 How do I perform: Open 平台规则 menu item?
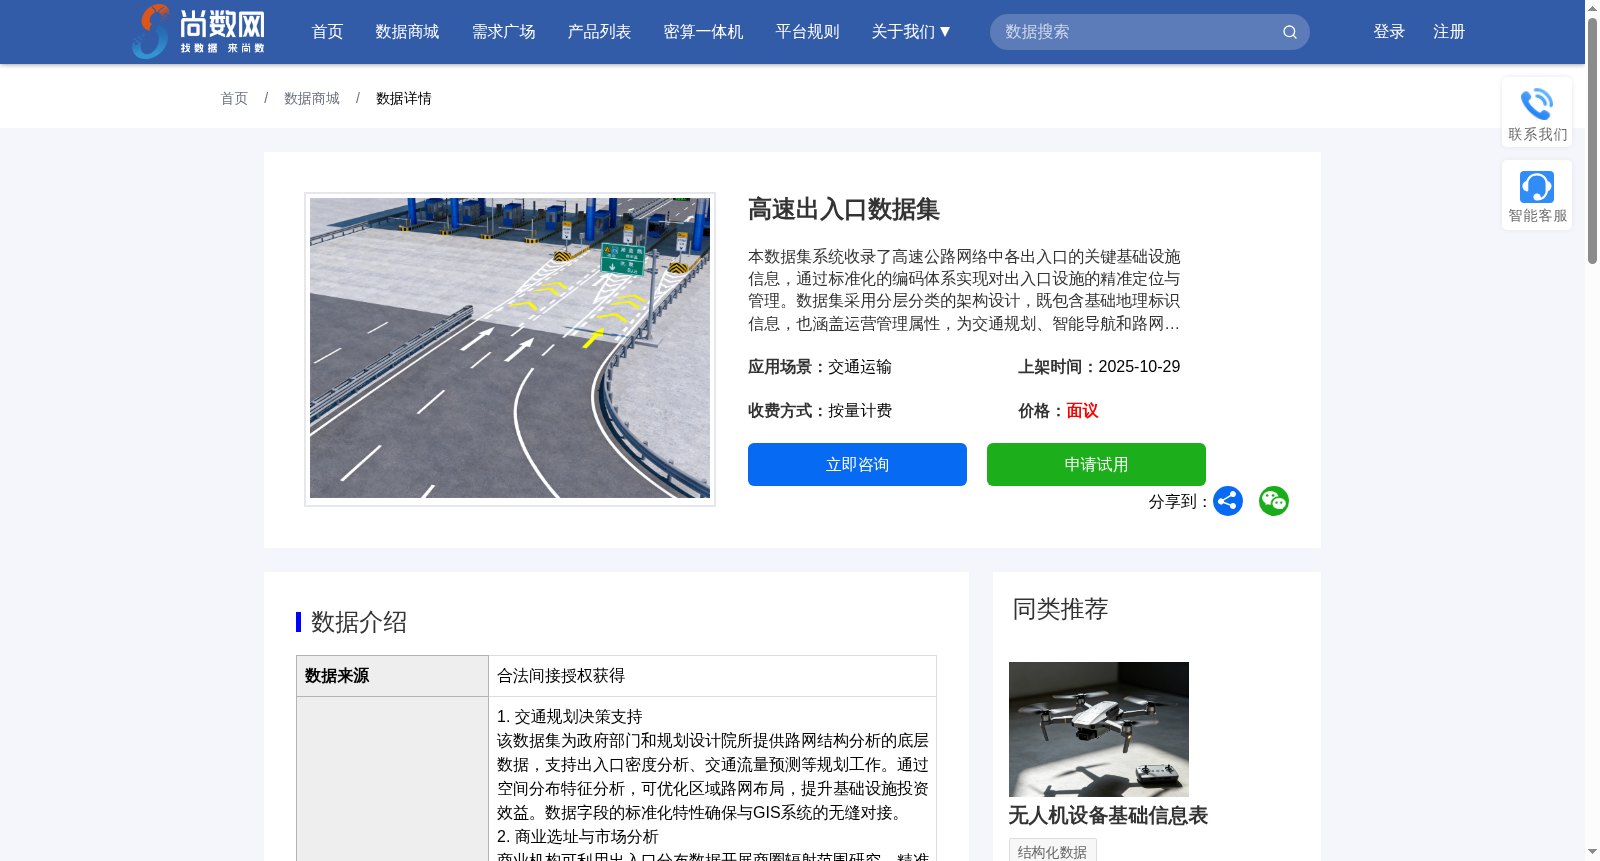tap(808, 32)
